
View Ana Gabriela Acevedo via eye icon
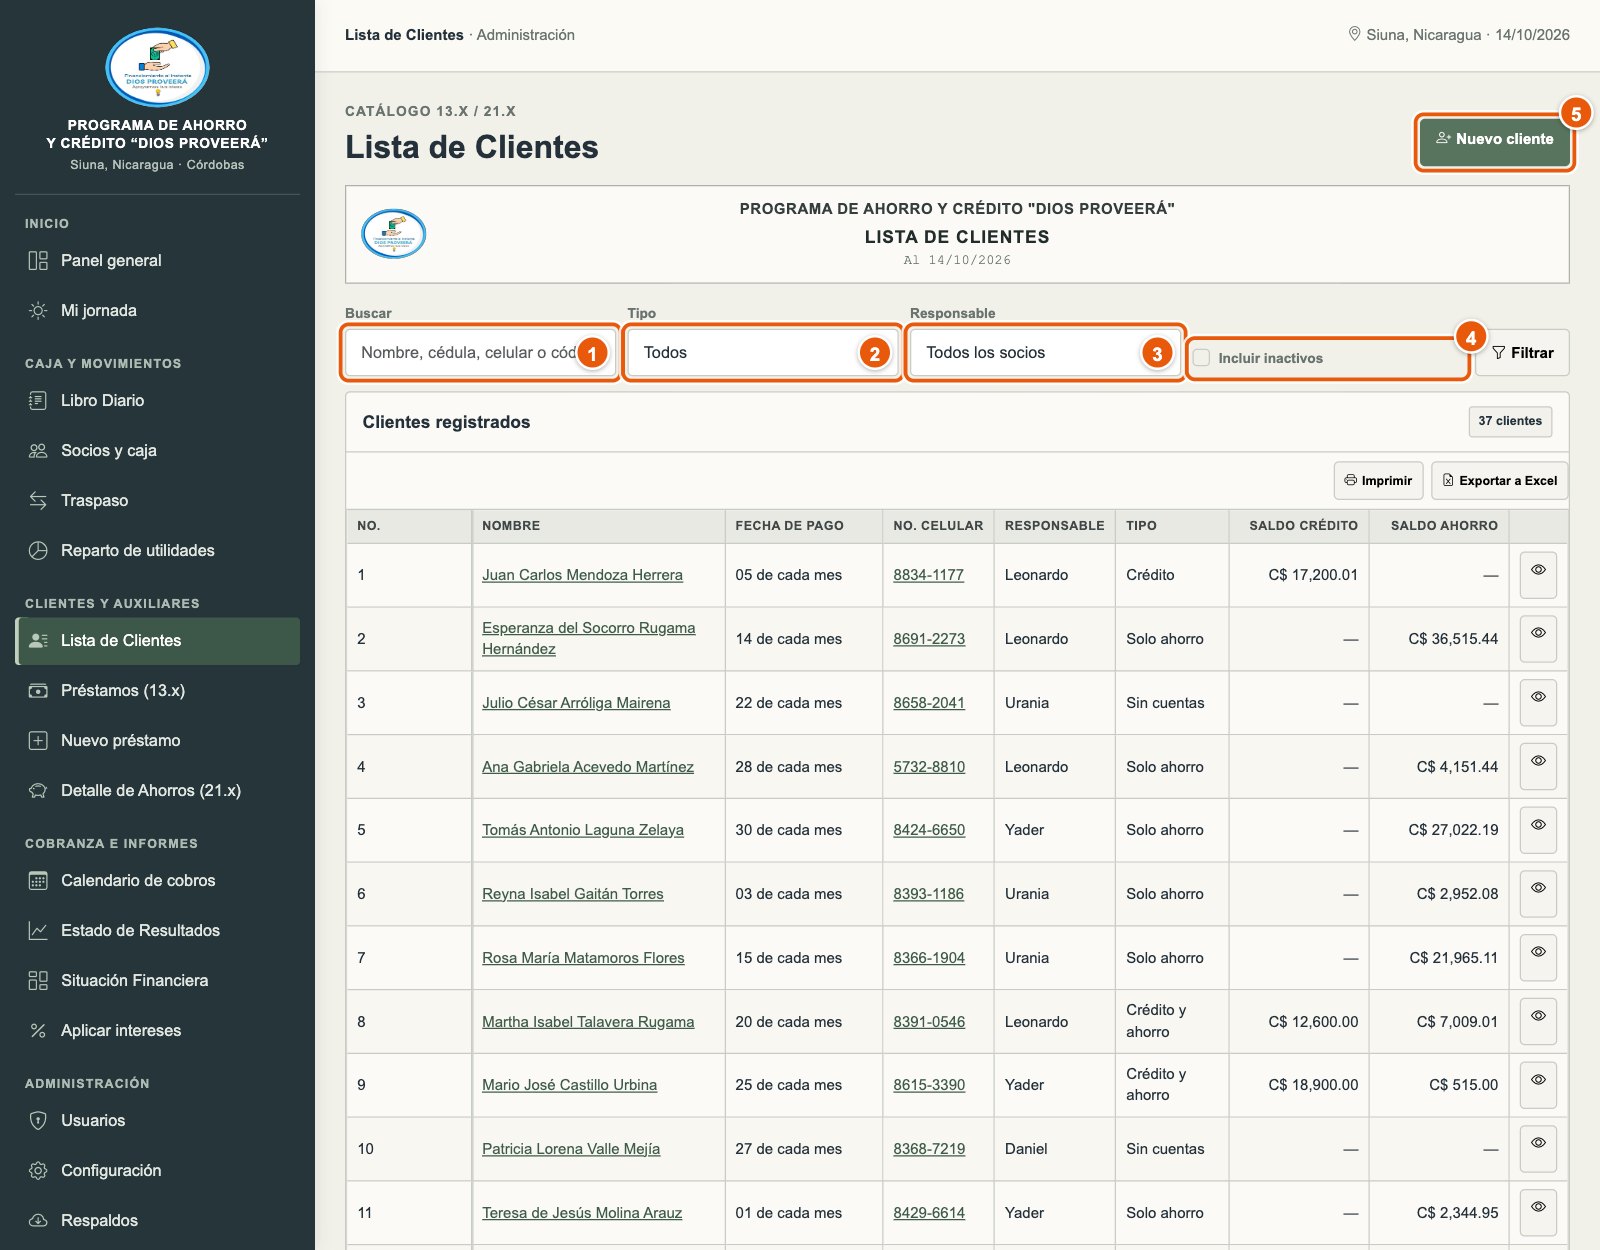(1538, 767)
